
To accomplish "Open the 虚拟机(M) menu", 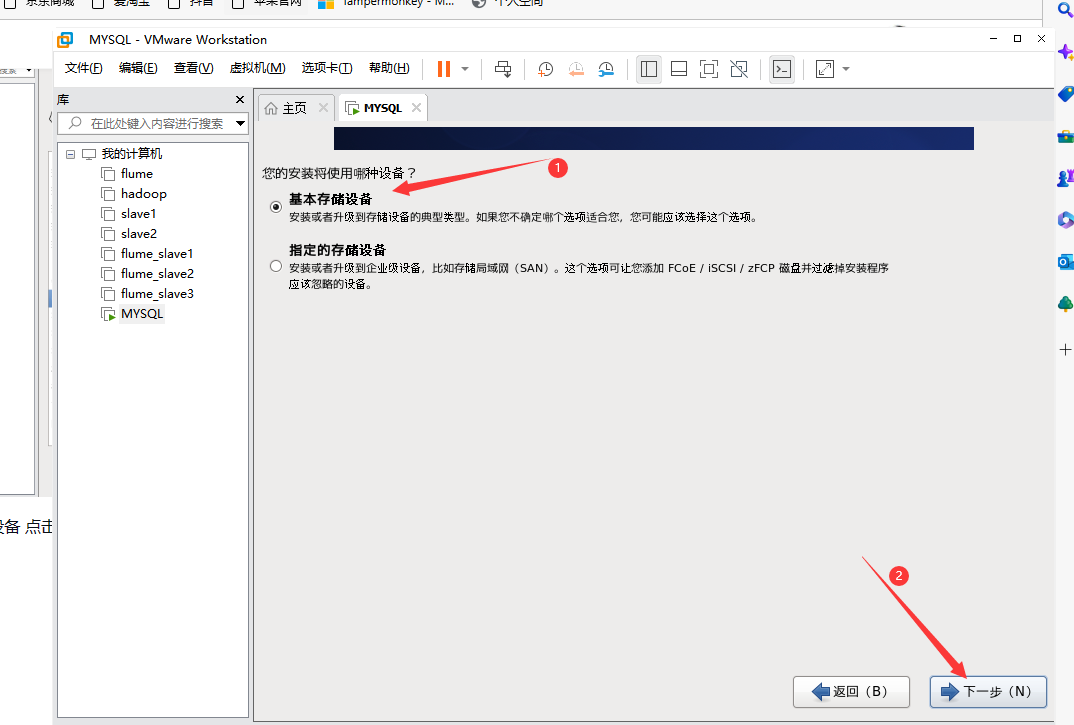I will coord(257,68).
